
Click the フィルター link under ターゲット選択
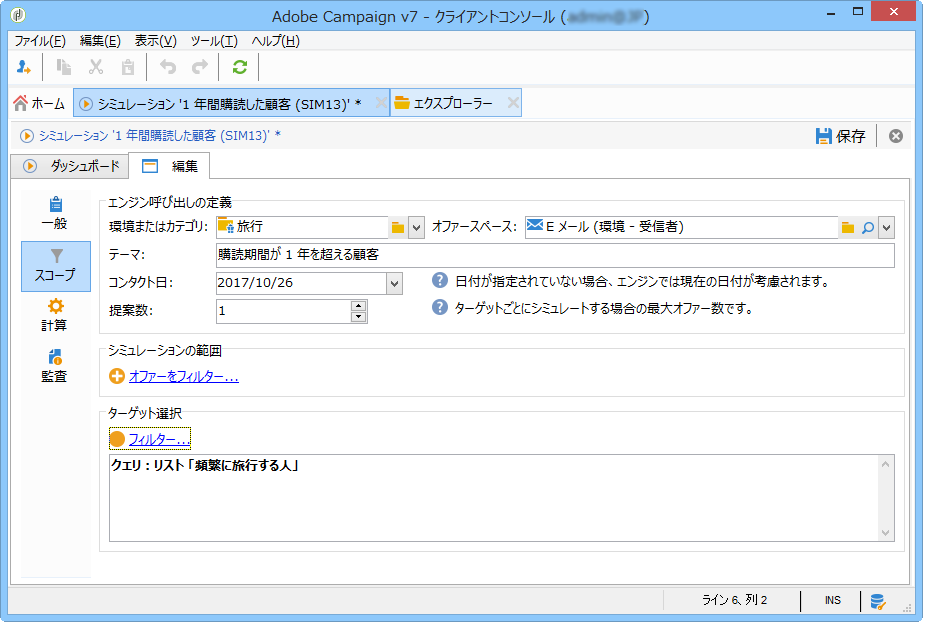[x=159, y=439]
